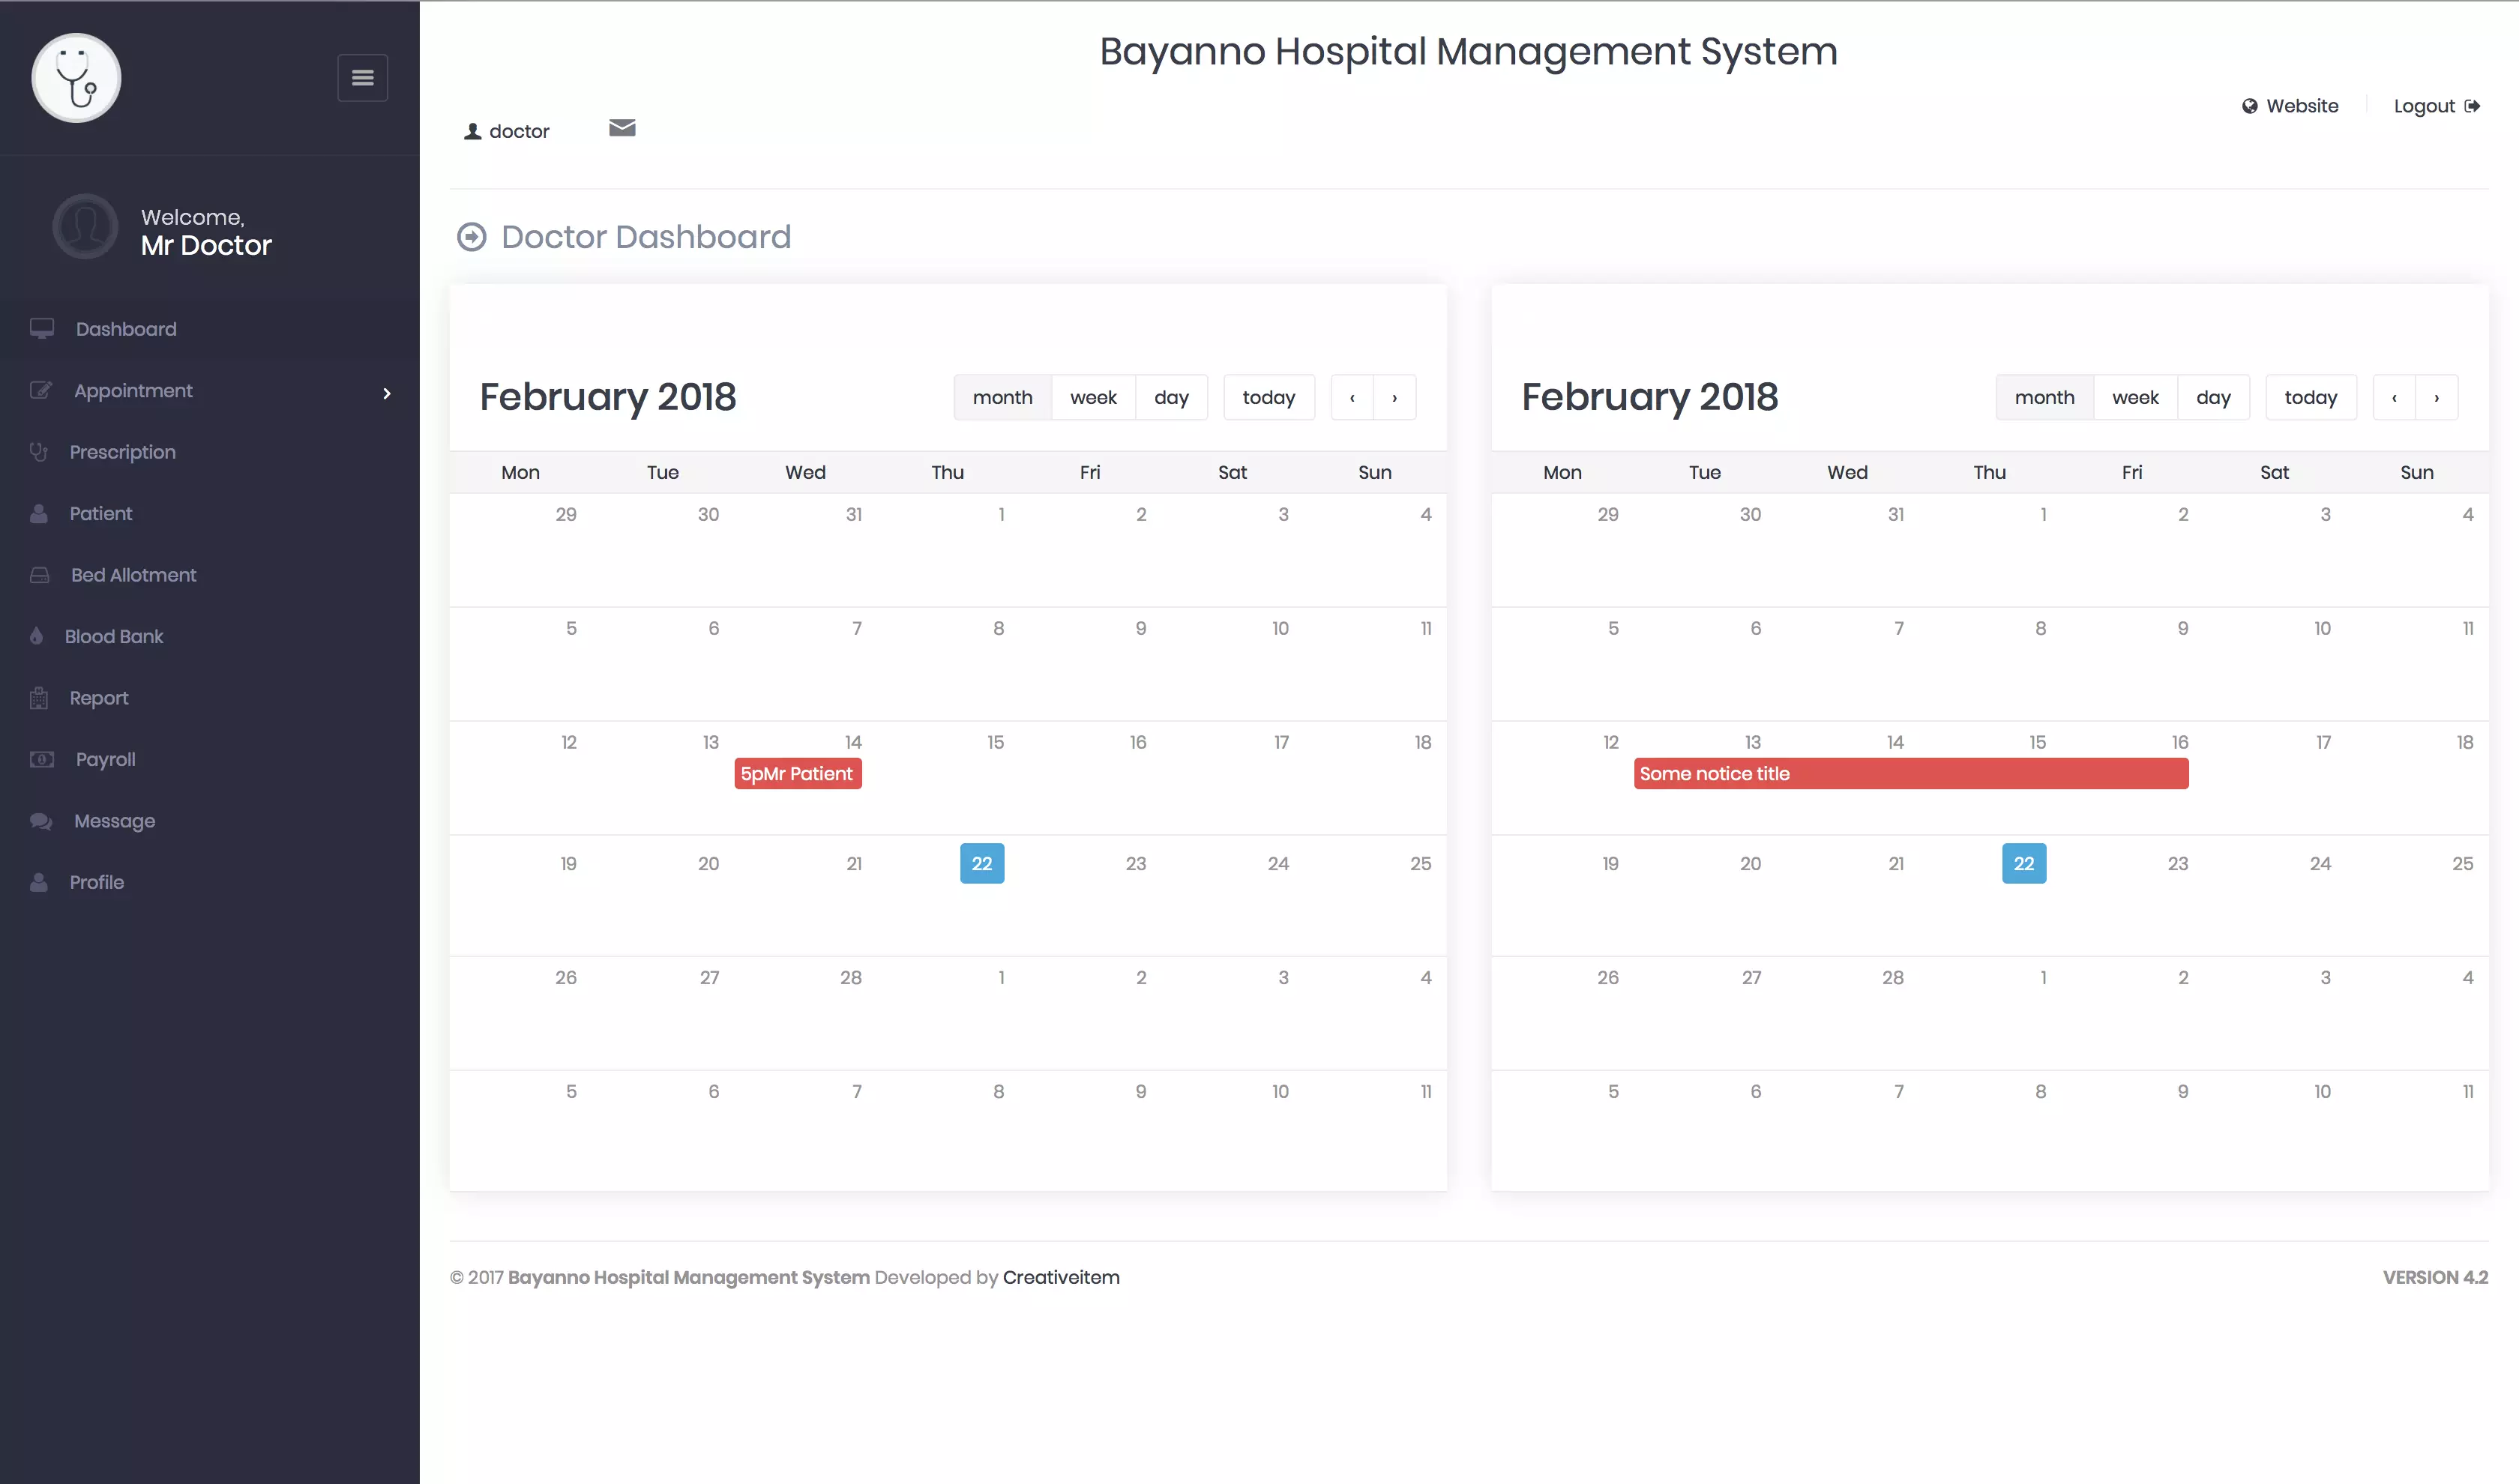The height and width of the screenshot is (1484, 2519).
Task: Switch left calendar to month view
Action: click(x=1003, y=397)
